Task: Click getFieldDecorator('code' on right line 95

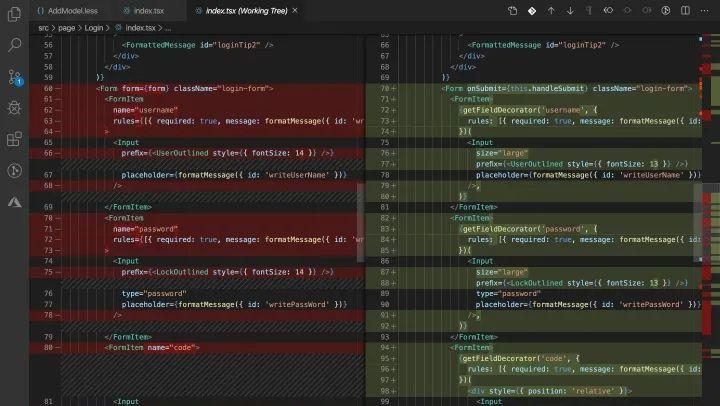Action: (x=512, y=358)
